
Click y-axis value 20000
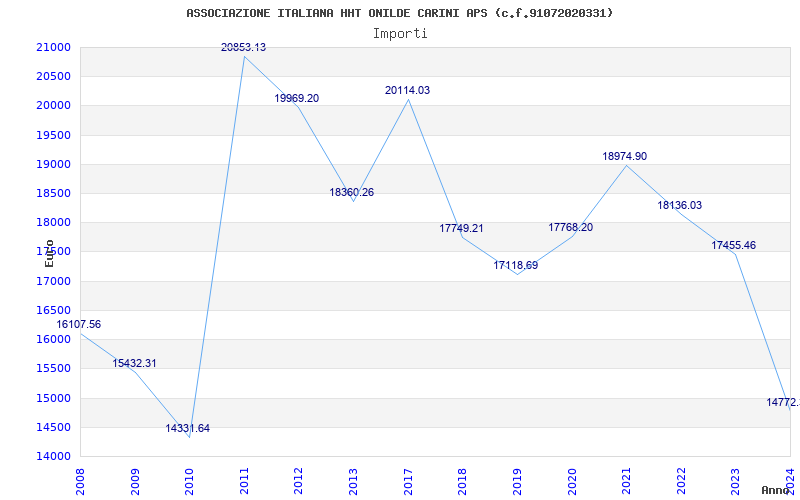53,106
